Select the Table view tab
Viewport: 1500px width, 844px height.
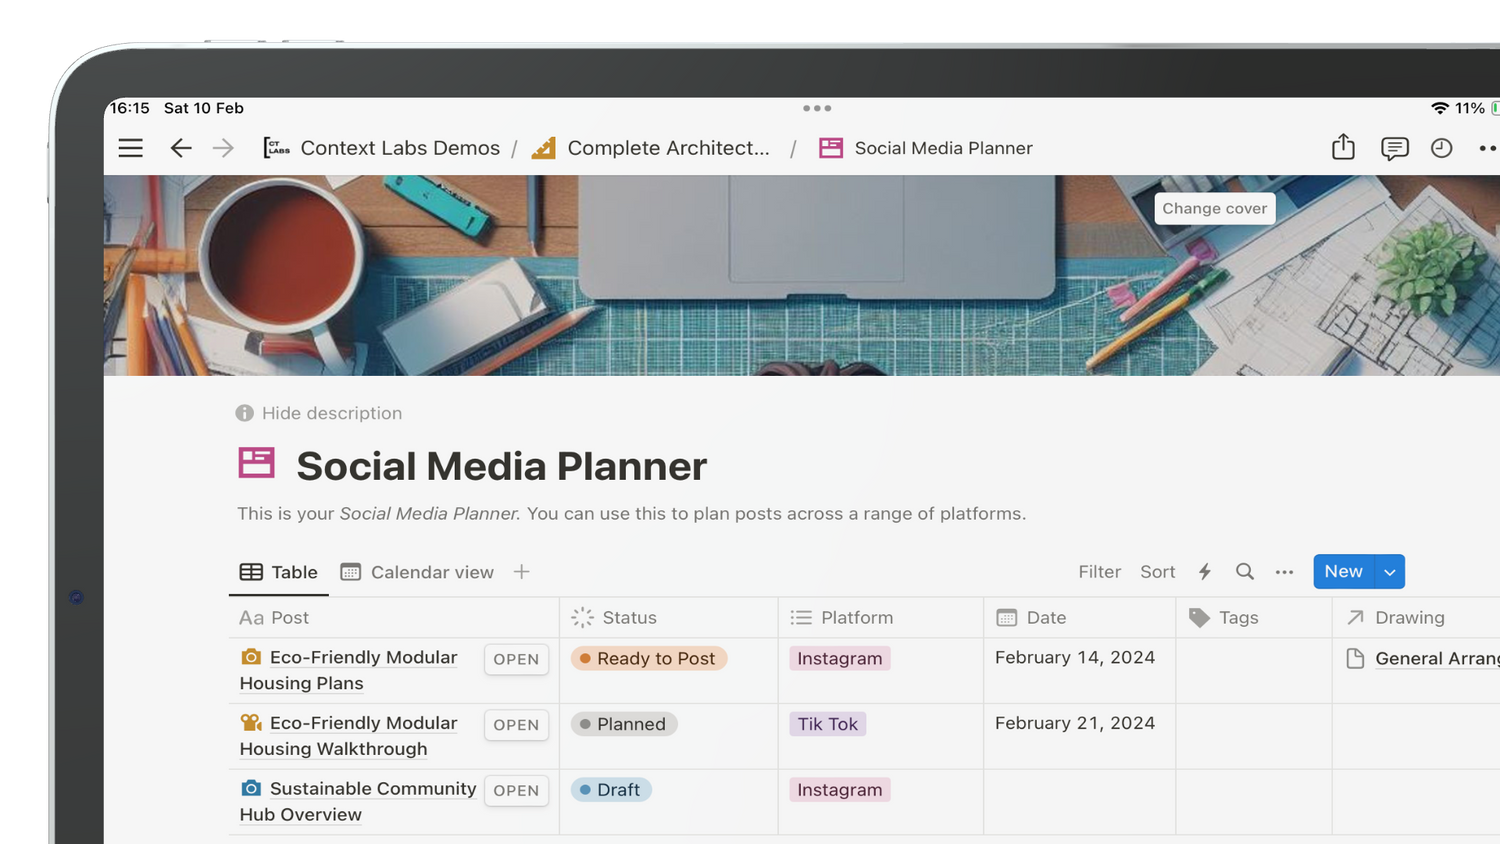[x=279, y=572]
